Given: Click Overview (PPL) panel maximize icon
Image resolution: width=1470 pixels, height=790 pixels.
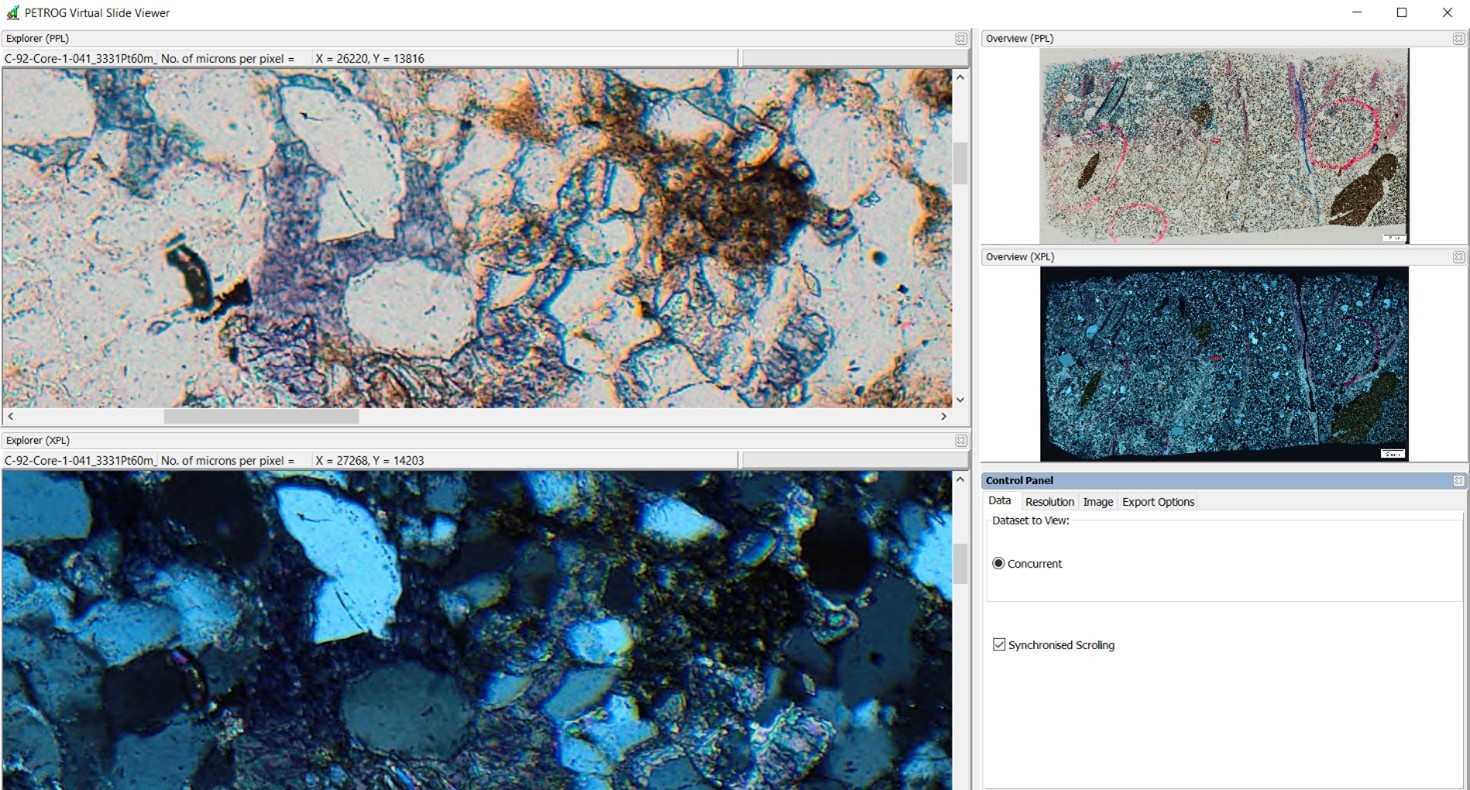Looking at the screenshot, I should pyautogui.click(x=1458, y=39).
